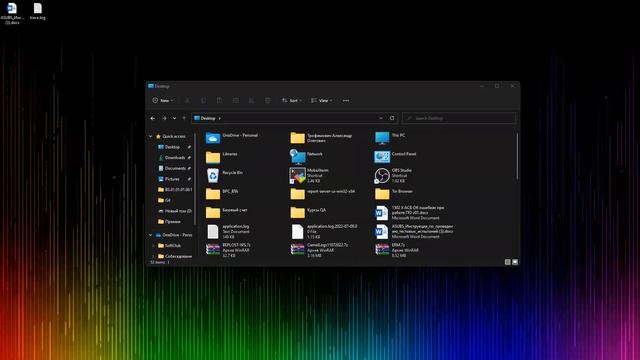Click the Desktop breadcrumb in address bar
The height and width of the screenshot is (360, 640).
[x=208, y=118]
